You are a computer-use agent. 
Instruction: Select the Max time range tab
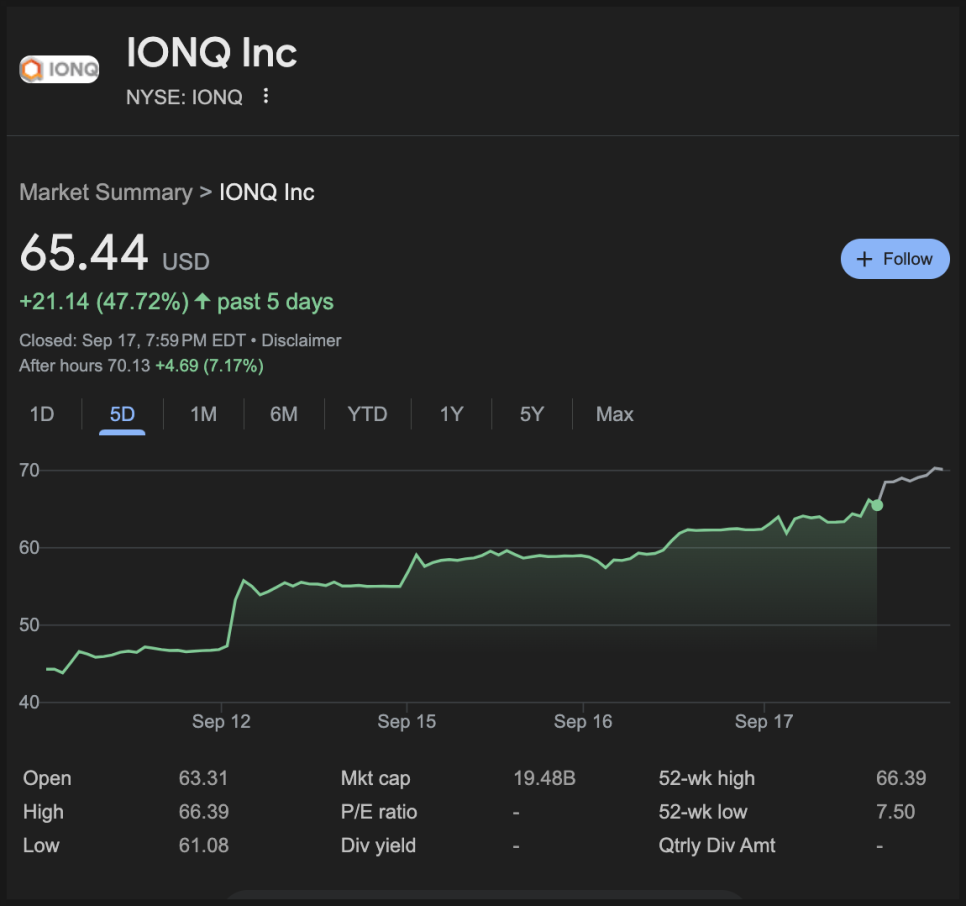[x=614, y=414]
